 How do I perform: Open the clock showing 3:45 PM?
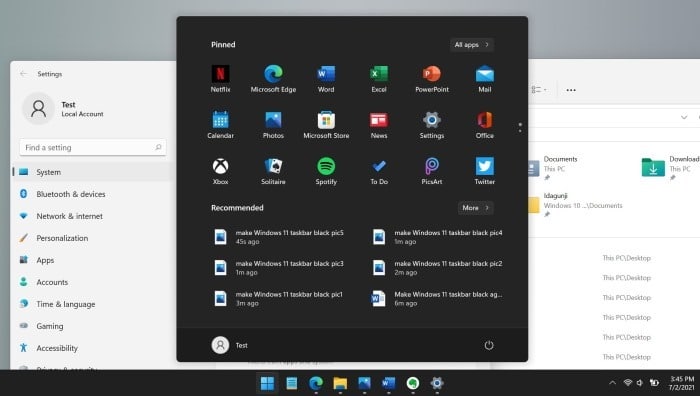point(681,383)
